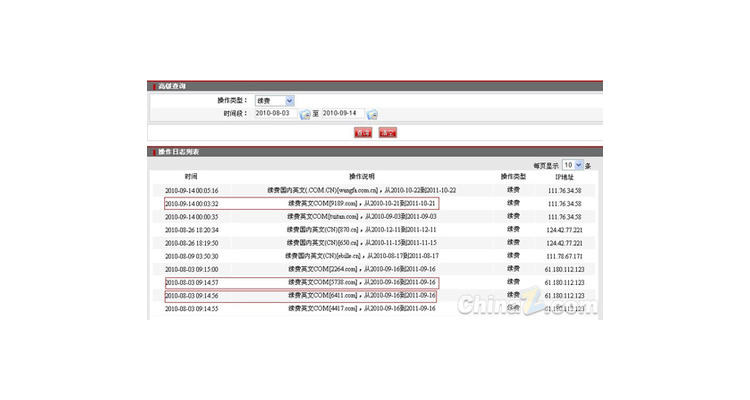Click IP 61.180.112.123 in the 09:15:00 row
The width and height of the screenshot is (750, 400).
pyautogui.click(x=564, y=269)
